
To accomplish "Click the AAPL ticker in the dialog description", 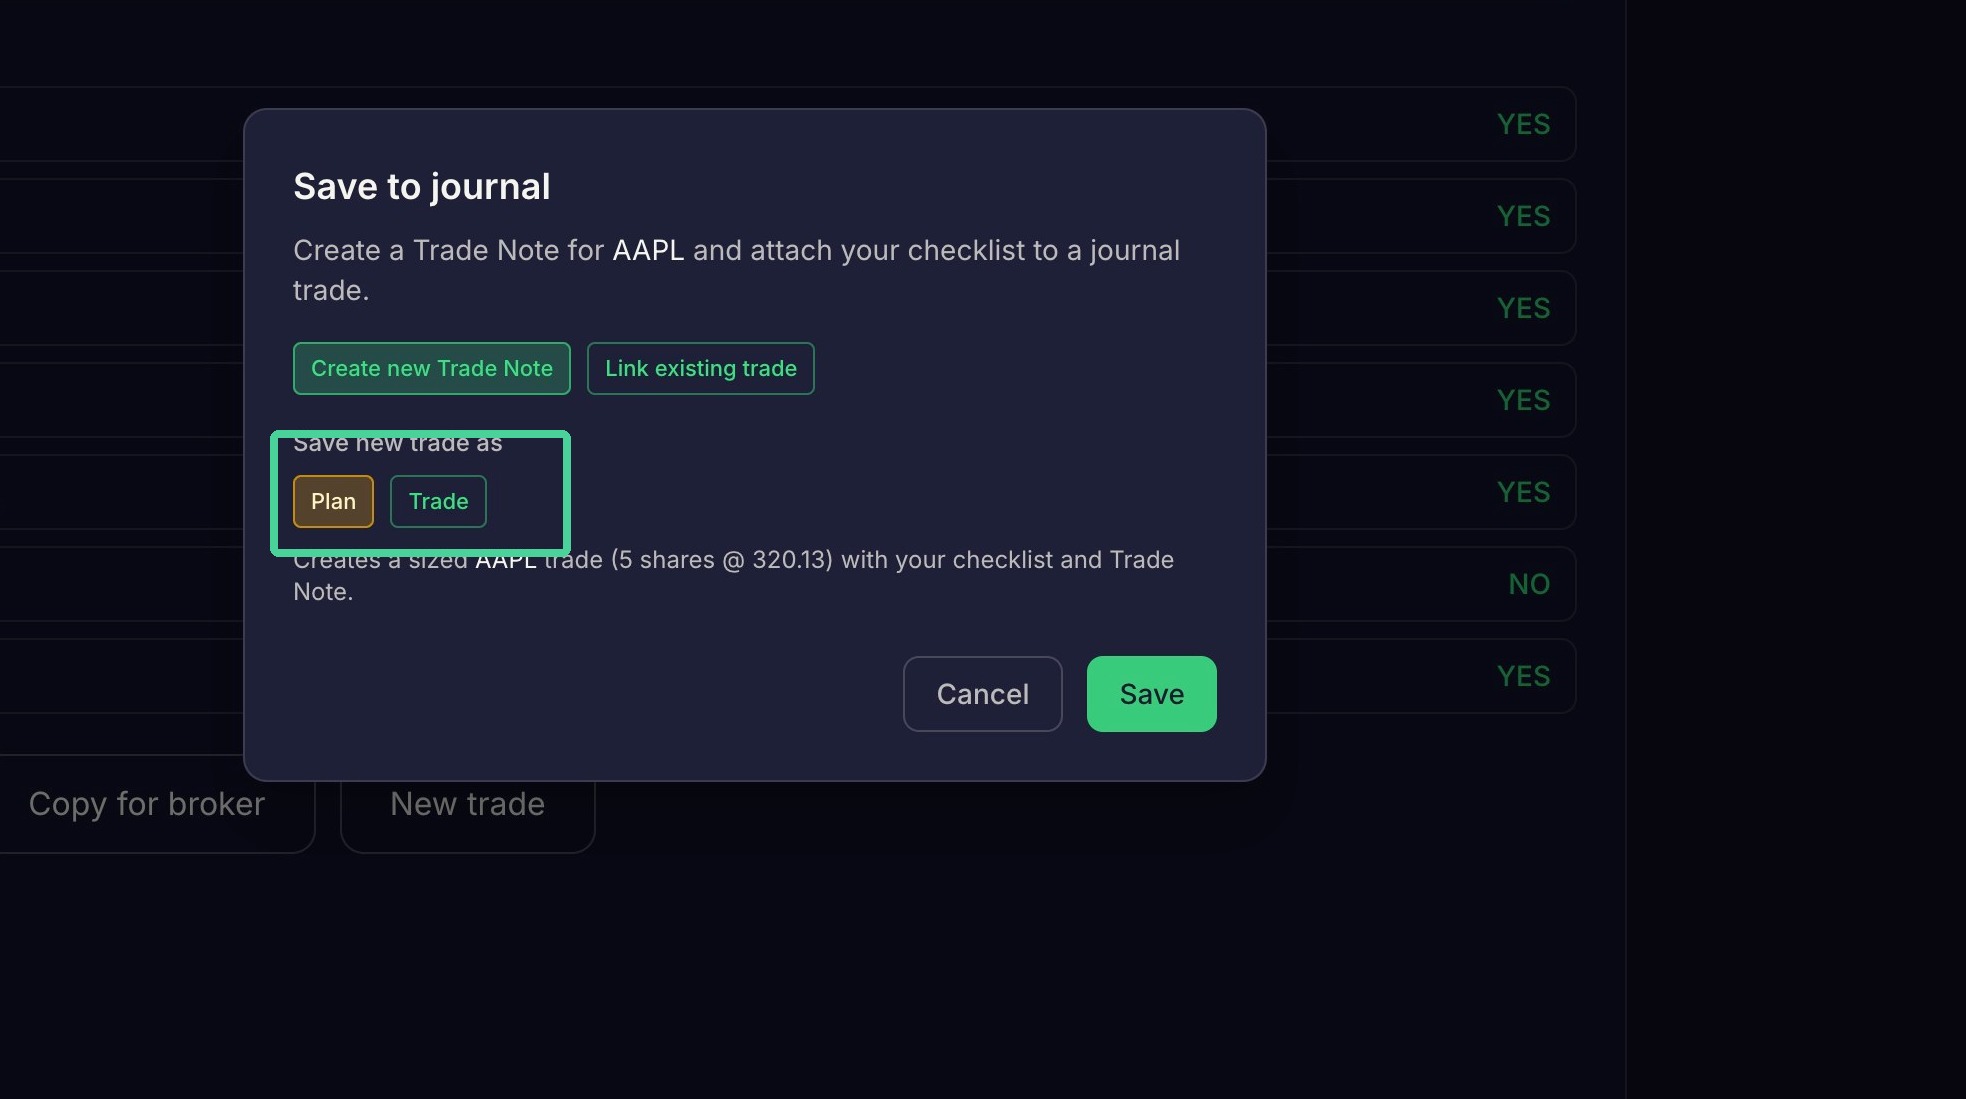I will [648, 250].
